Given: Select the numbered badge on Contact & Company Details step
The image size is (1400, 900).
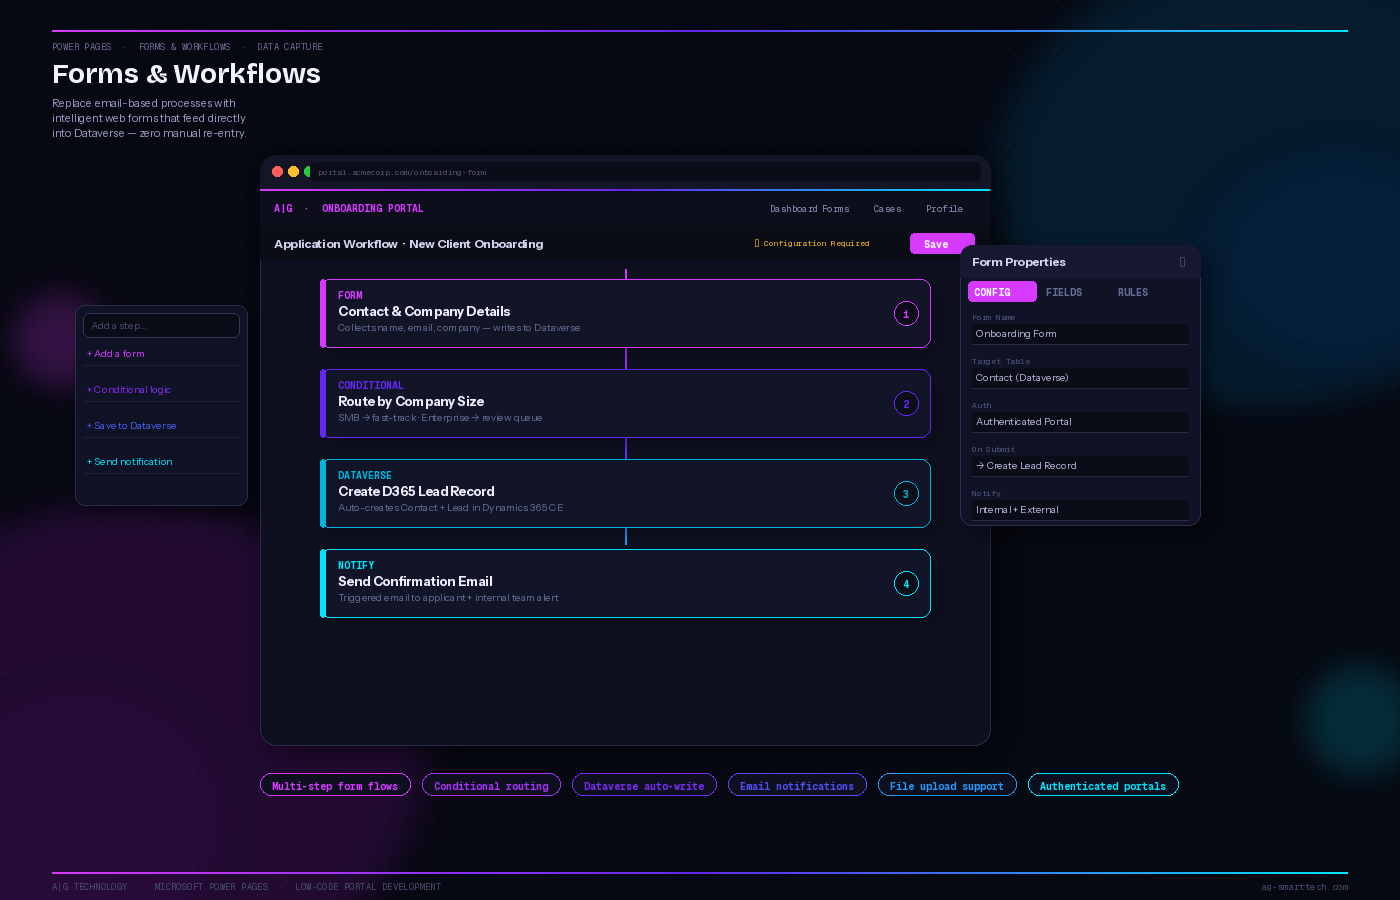Looking at the screenshot, I should [906, 313].
